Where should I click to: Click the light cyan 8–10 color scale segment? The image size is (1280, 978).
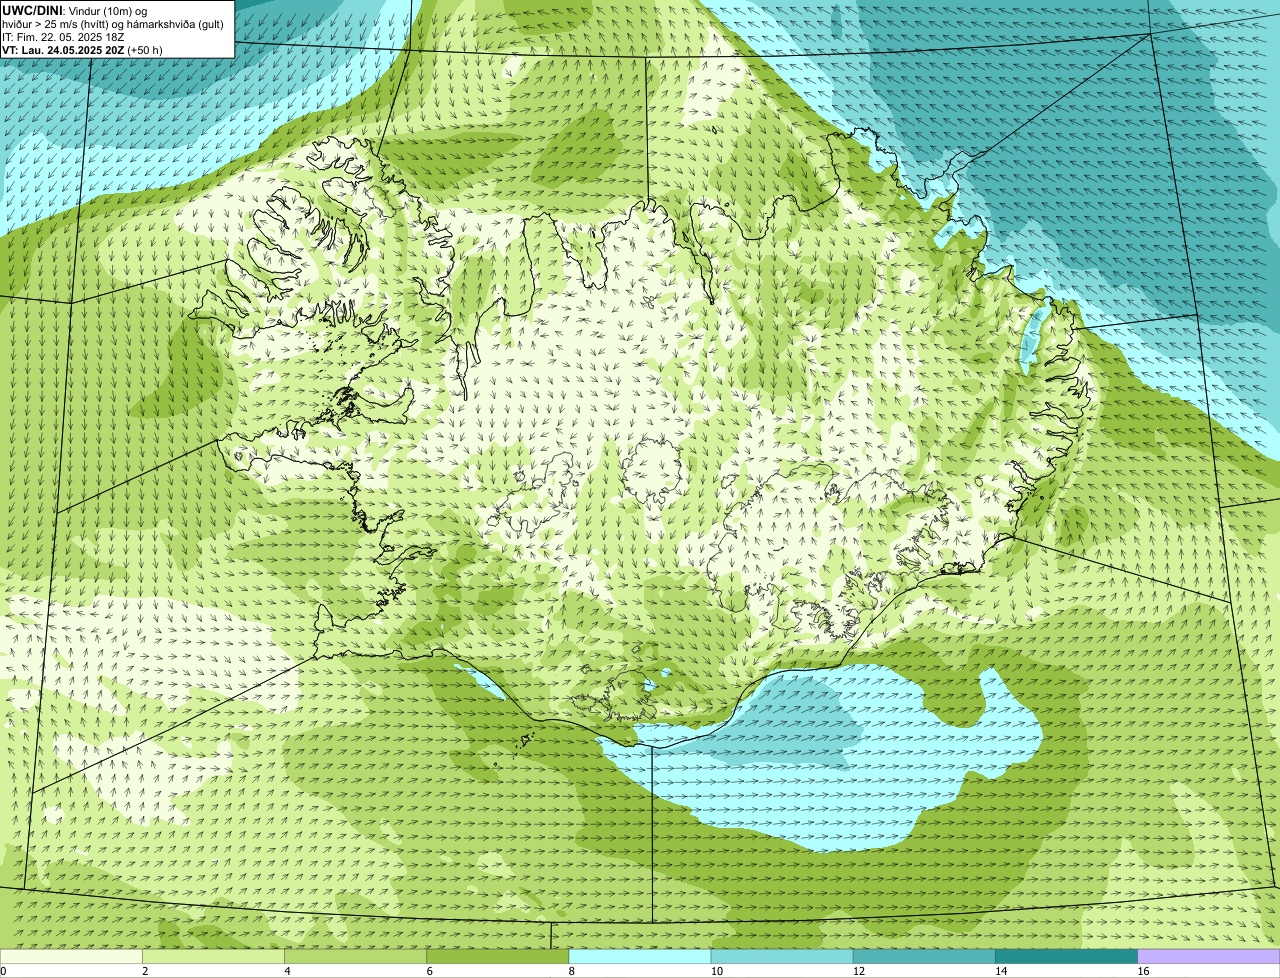640,957
